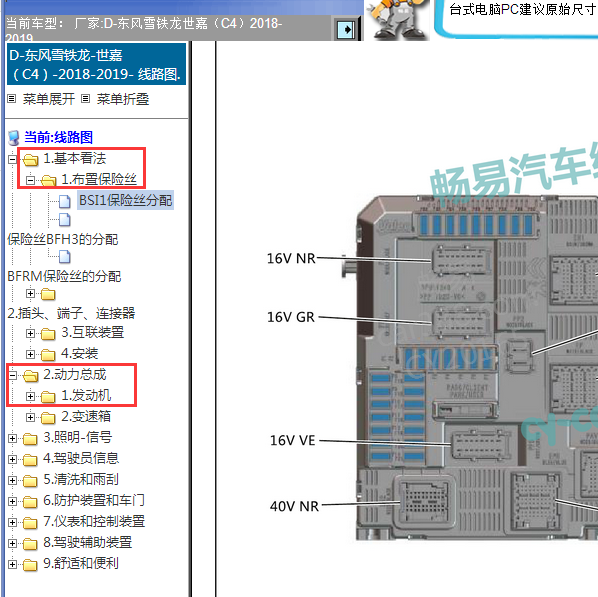Collapse the 2.动力总成 node
Viewport: 598px width, 597px height.
click(12, 376)
